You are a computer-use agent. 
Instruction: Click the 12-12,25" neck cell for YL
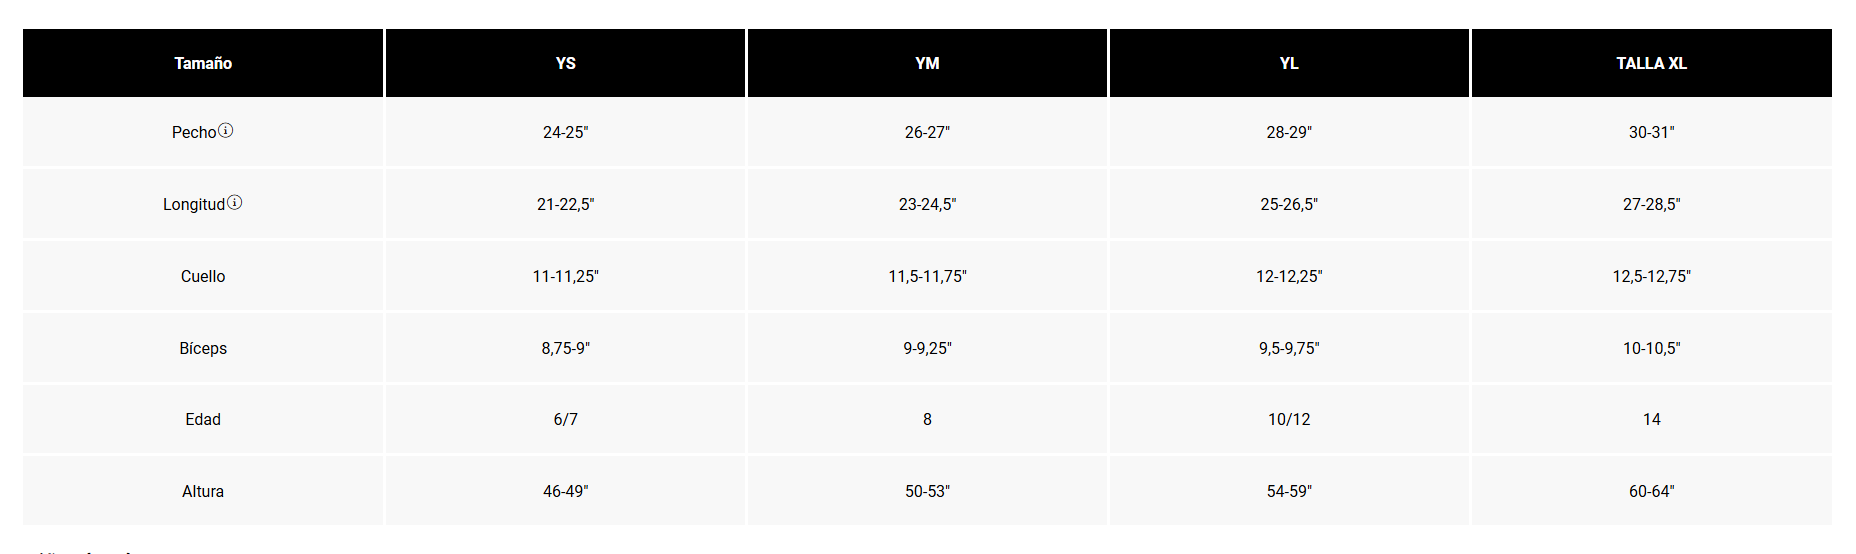point(1289,276)
